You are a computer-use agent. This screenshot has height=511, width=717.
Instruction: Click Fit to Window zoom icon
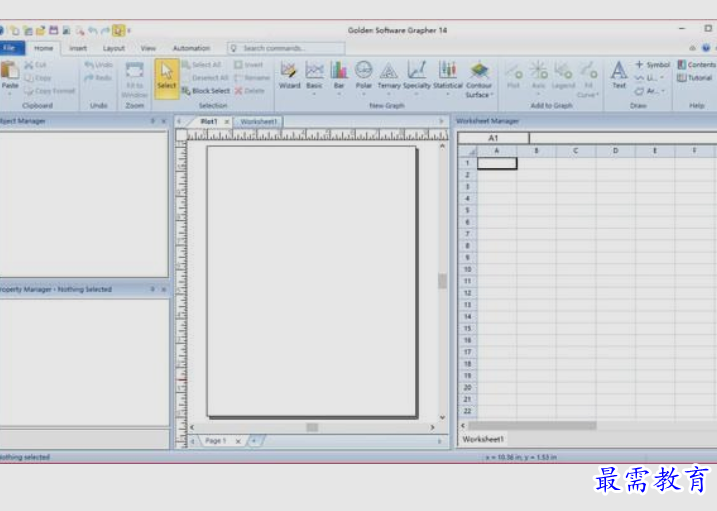point(134,79)
